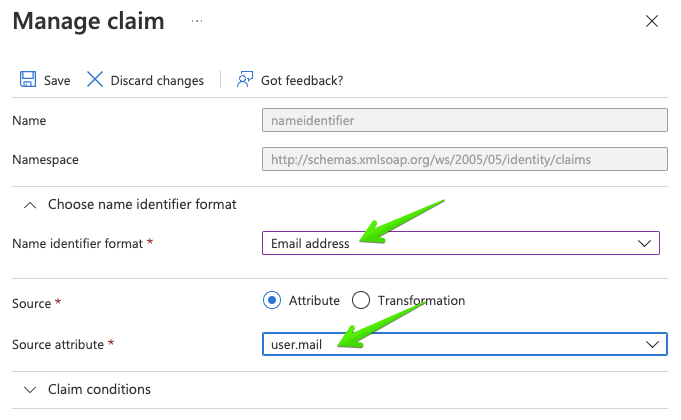Image resolution: width=681 pixels, height=420 pixels.
Task: Open the Source attribute user.mail dropdown
Action: coord(465,344)
